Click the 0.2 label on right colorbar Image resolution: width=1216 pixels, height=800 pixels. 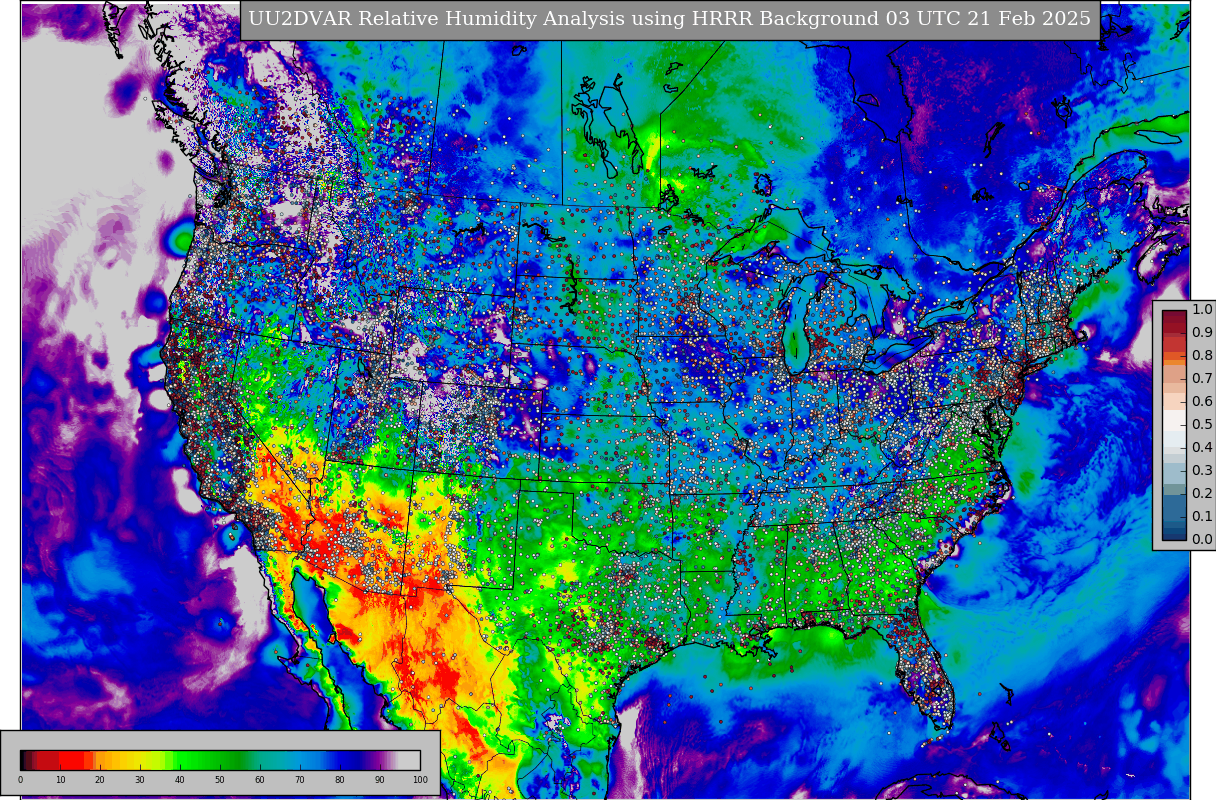1202,494
